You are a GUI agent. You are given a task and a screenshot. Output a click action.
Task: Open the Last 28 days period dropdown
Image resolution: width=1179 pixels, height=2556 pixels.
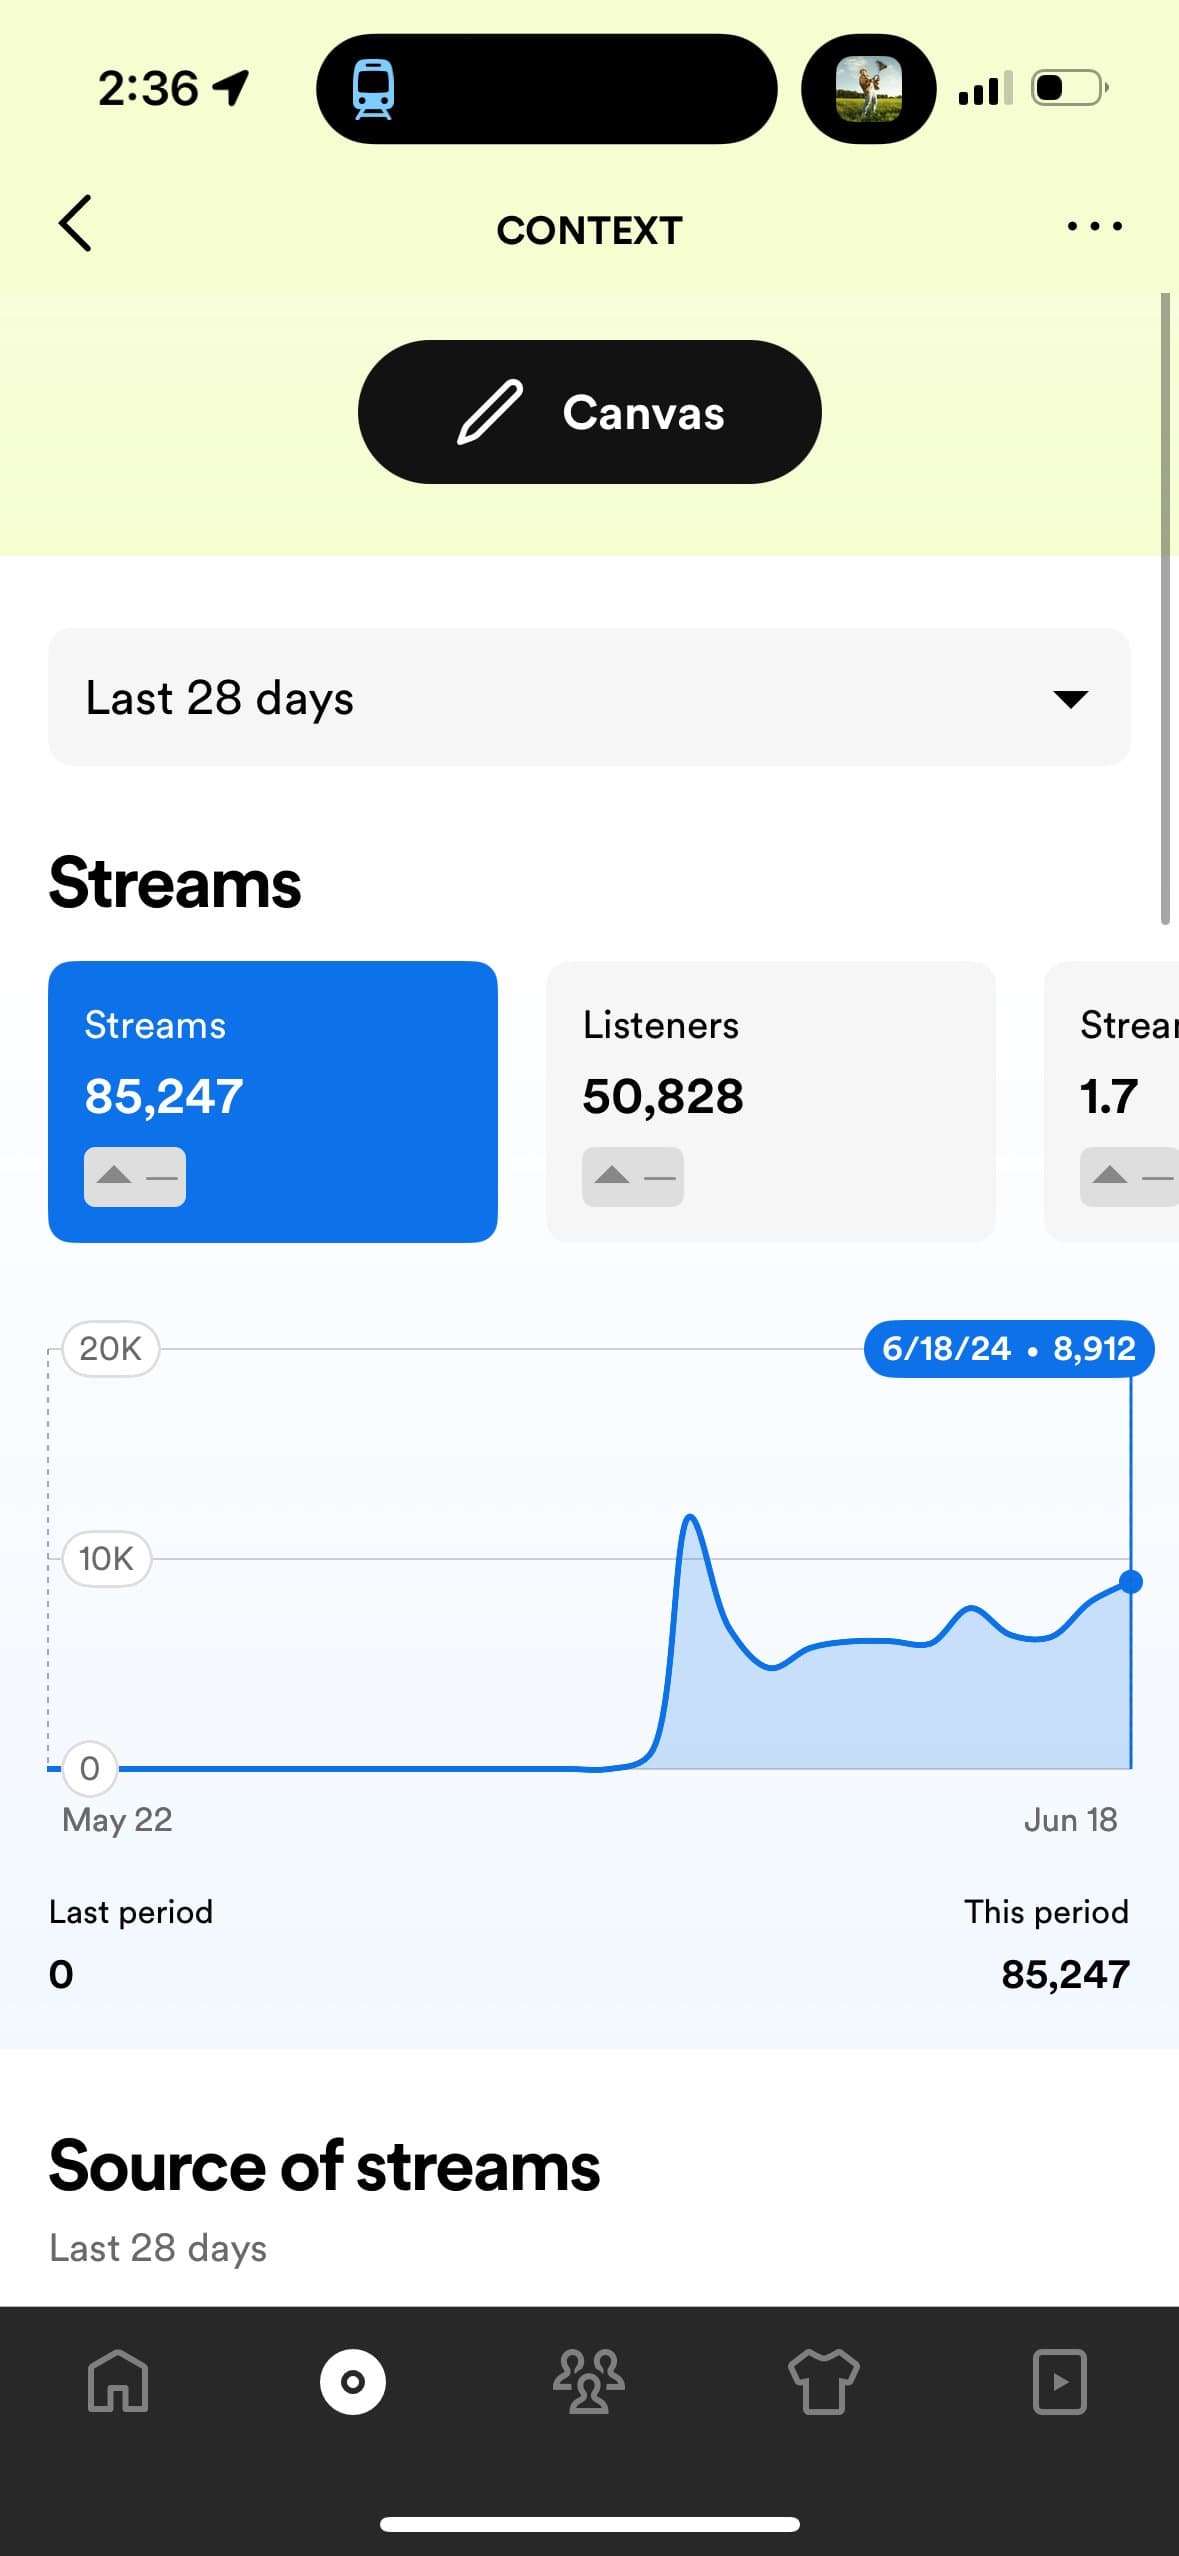pyautogui.click(x=589, y=697)
